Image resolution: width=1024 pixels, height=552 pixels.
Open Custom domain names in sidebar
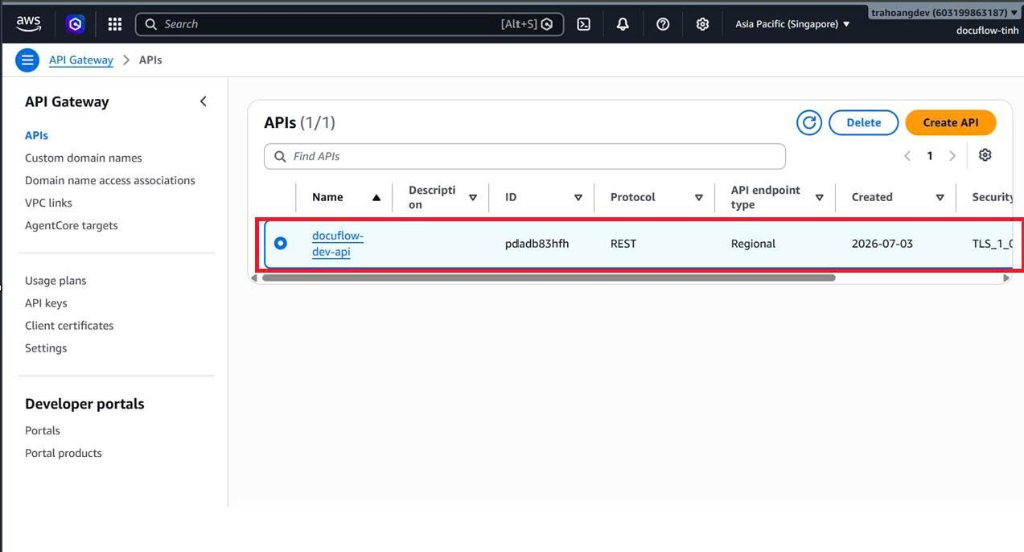tap(84, 158)
